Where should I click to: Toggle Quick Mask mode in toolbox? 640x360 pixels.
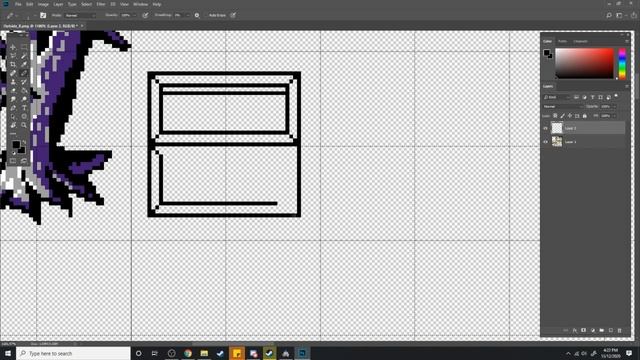pos(13,161)
